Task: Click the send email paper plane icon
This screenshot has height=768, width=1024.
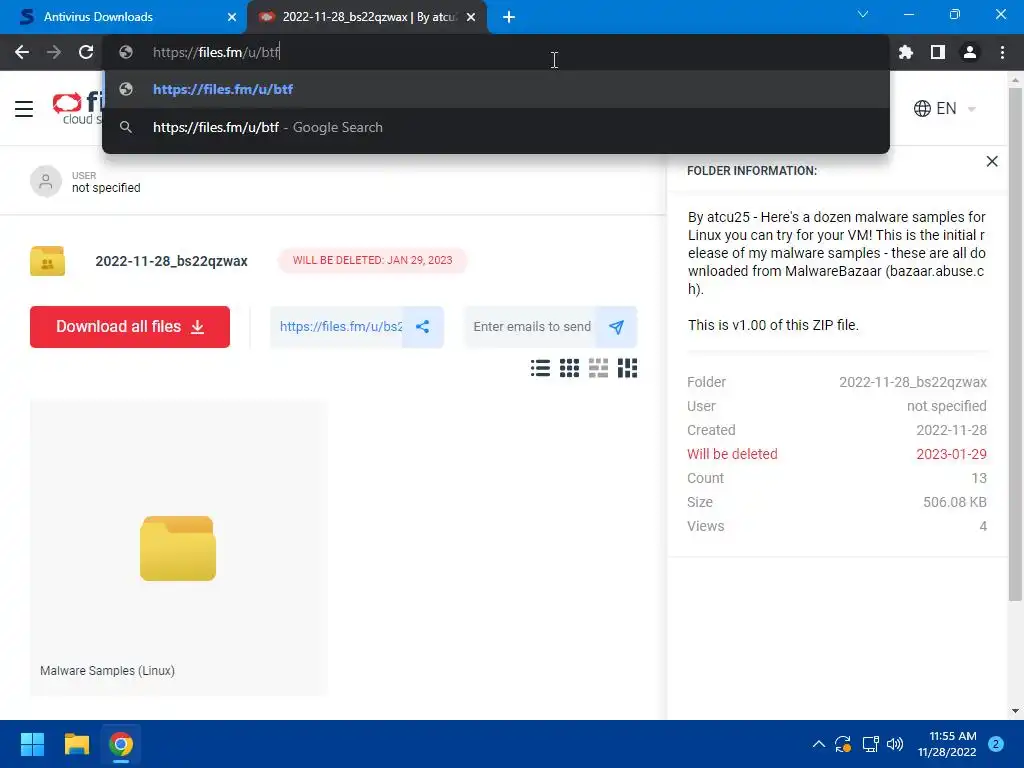Action: (616, 327)
